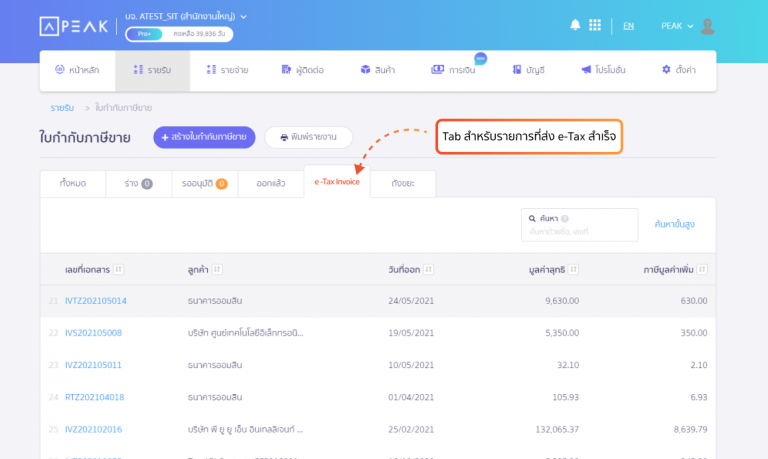Screen dimensions: 768x459
Task: Select the ออกแล้ว tab
Action: [x=271, y=184]
